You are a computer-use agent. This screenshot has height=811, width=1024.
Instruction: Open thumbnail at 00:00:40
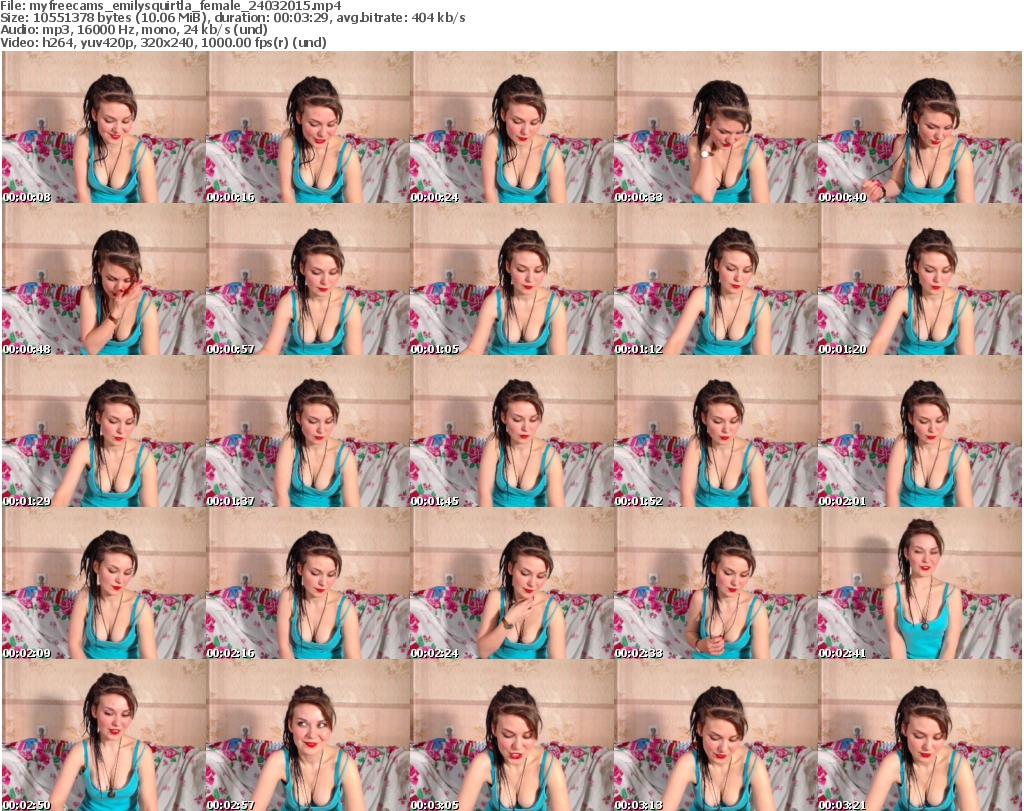coord(920,127)
